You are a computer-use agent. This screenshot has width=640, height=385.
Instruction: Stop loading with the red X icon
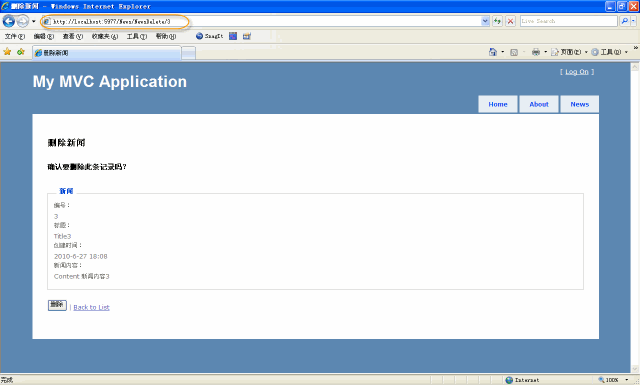tap(510, 21)
